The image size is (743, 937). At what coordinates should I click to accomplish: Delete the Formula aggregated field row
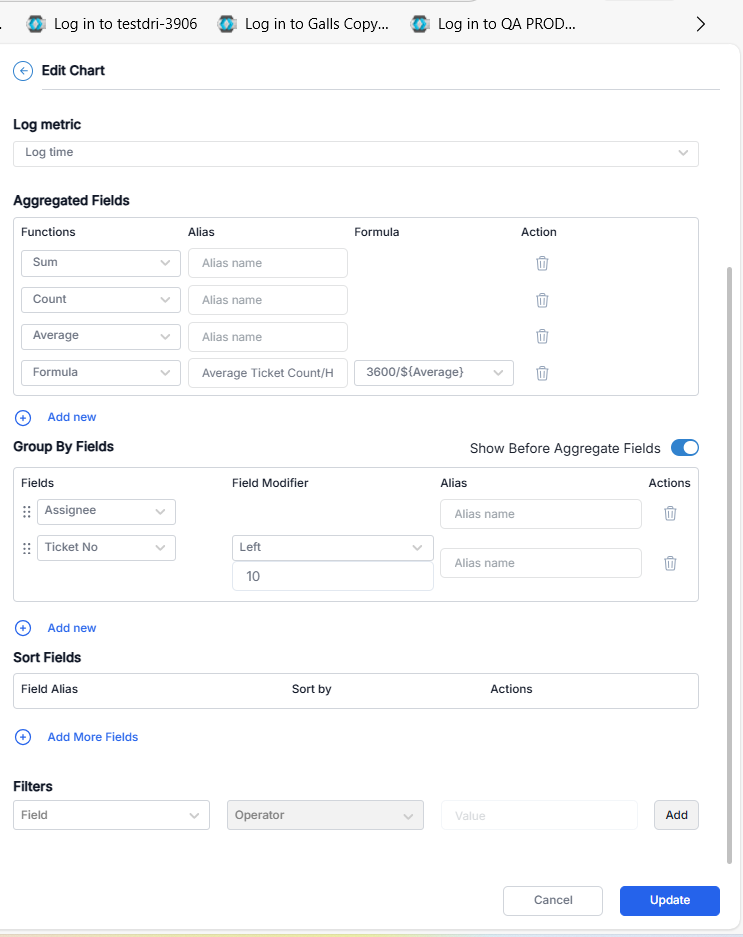coord(542,373)
